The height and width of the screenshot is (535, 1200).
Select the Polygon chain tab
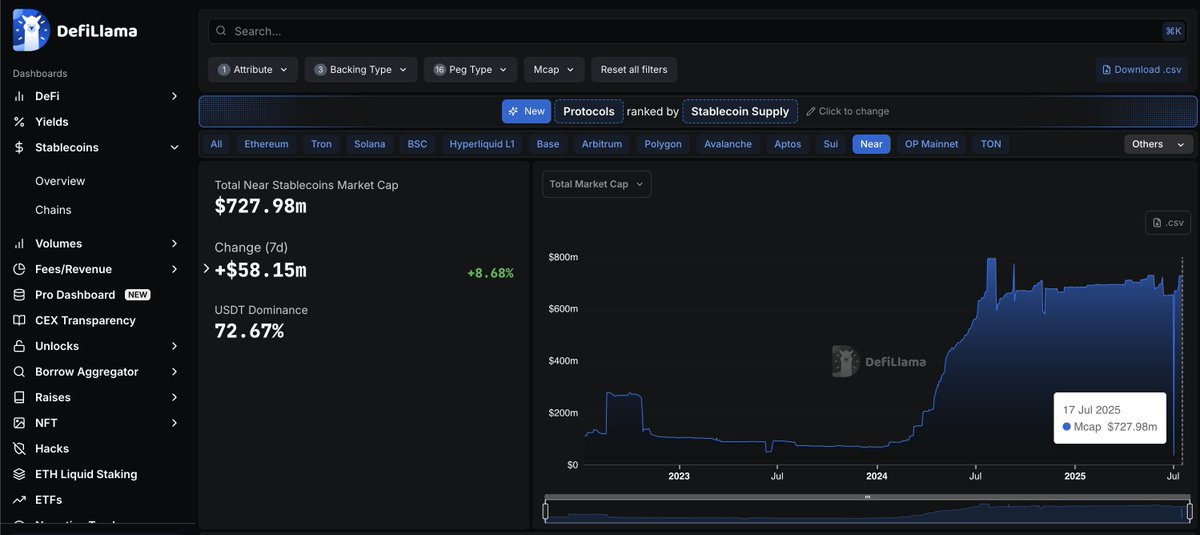663,144
